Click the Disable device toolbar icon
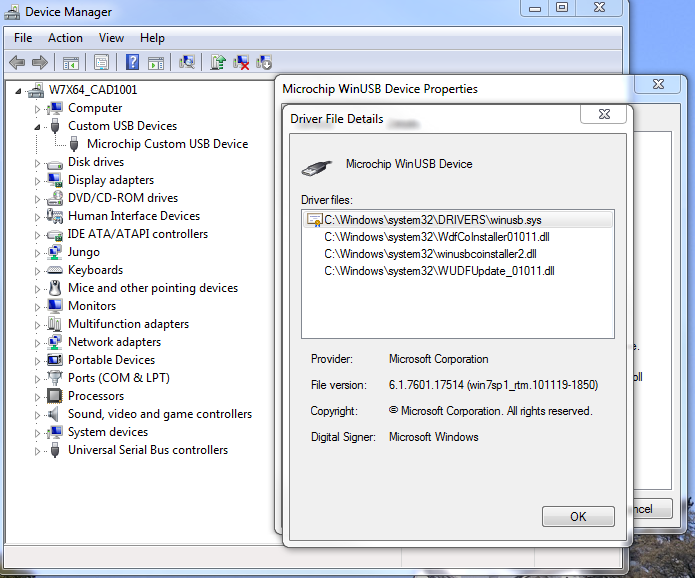The image size is (695, 578). click(x=264, y=62)
